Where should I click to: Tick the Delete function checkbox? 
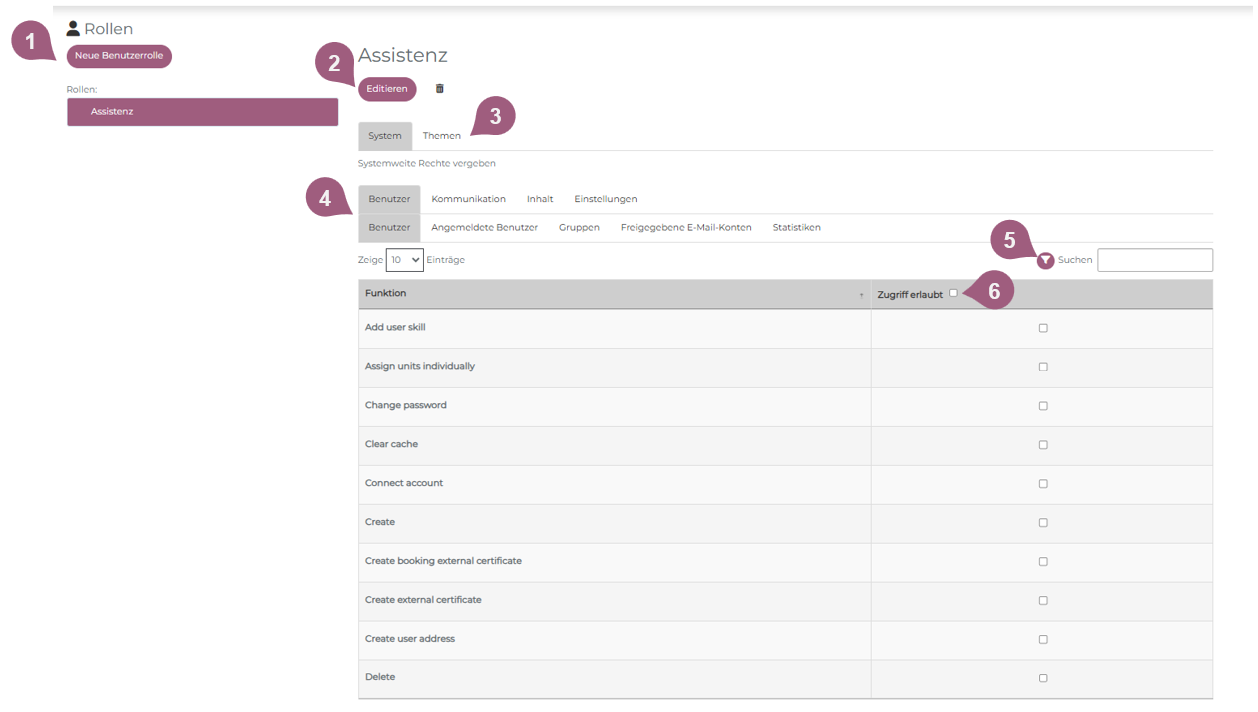click(x=1043, y=678)
